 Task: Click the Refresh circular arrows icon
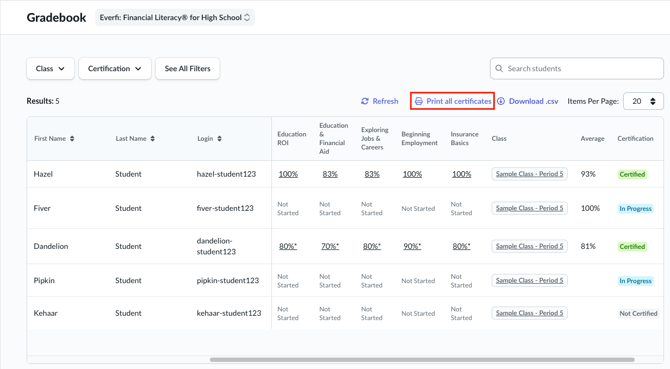(364, 101)
